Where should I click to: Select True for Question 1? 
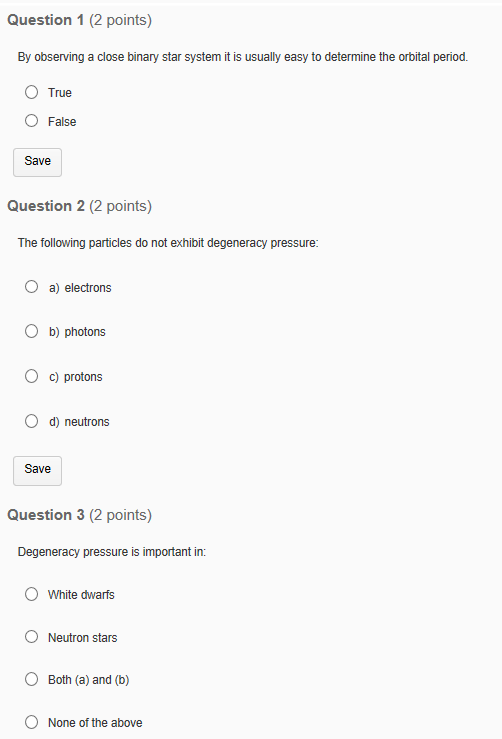tap(32, 92)
